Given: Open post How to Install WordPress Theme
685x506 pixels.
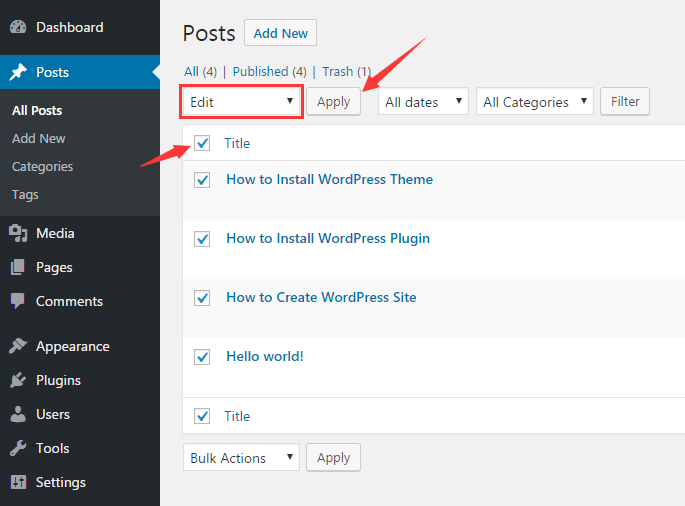Looking at the screenshot, I should click(329, 179).
